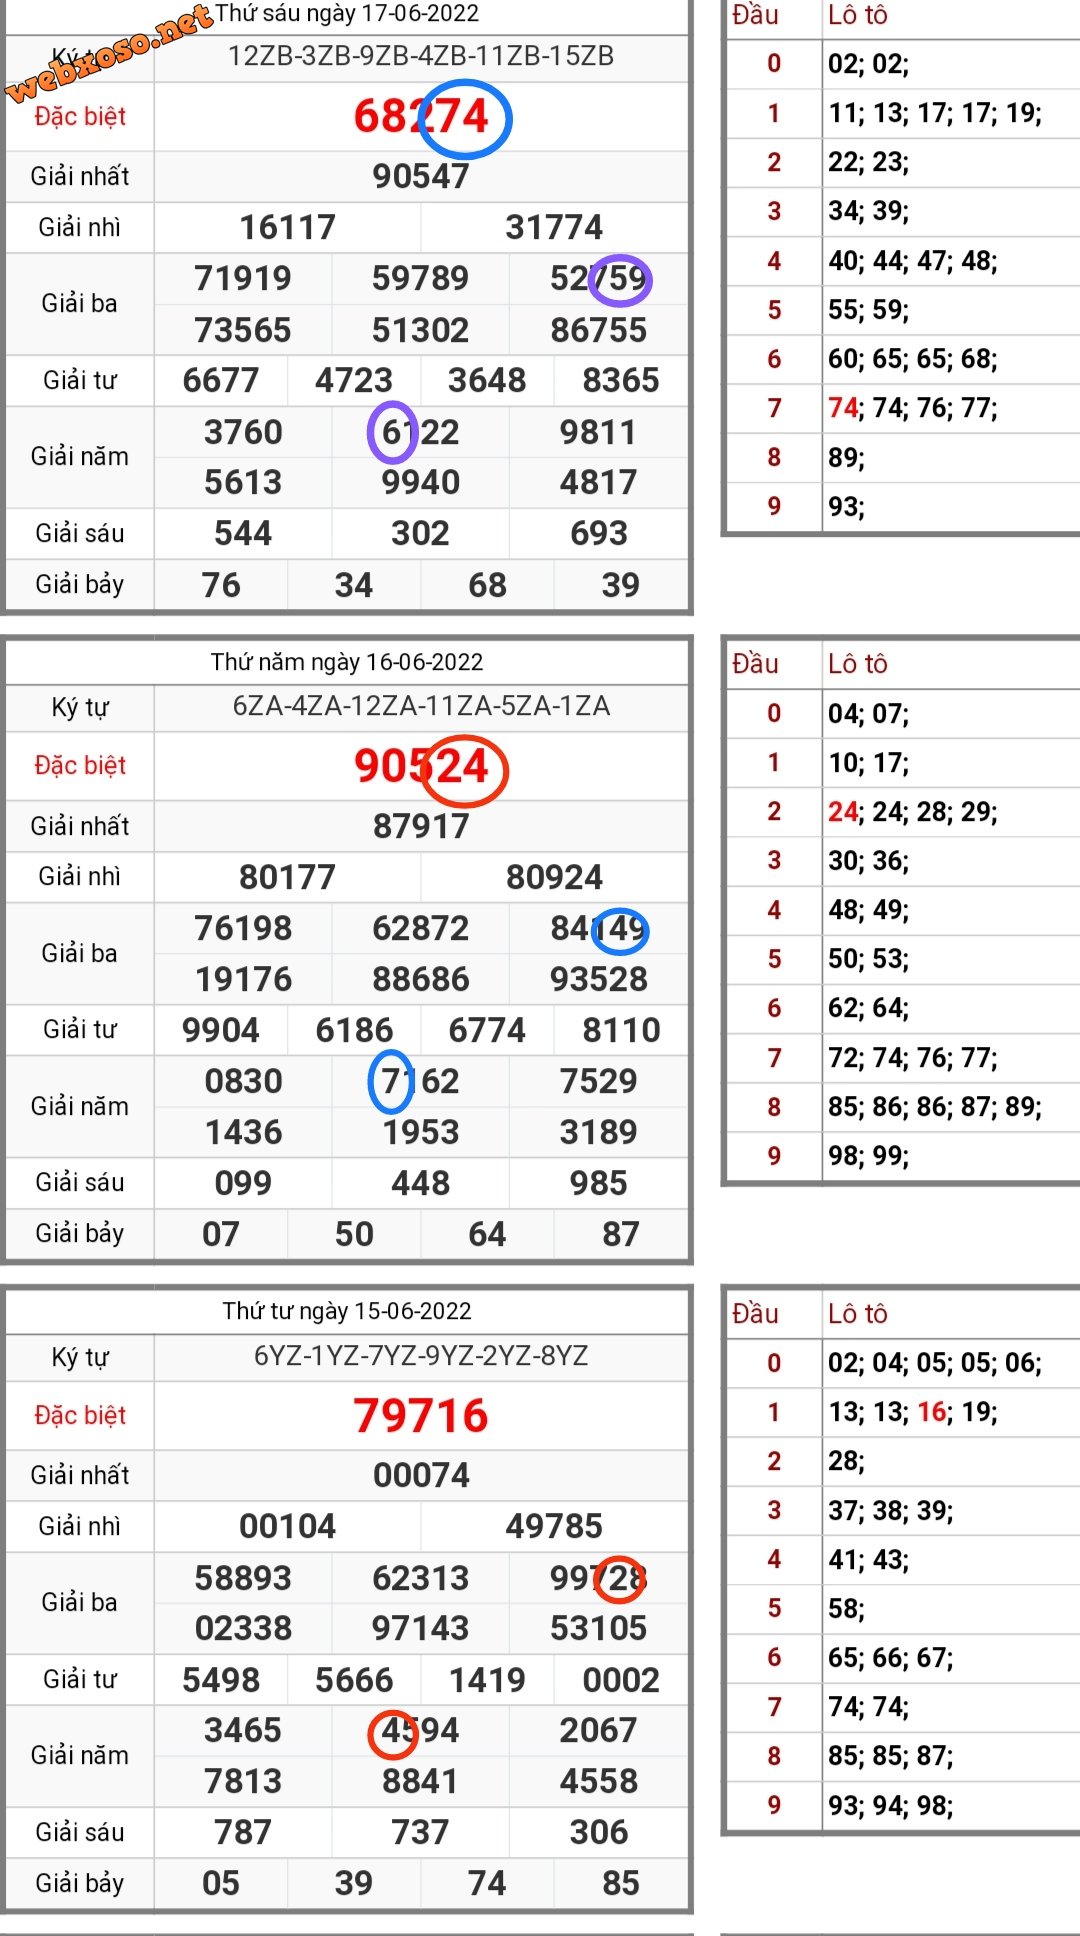The height and width of the screenshot is (1936, 1080).
Task: Click sixth prize number 693
Action: point(599,533)
